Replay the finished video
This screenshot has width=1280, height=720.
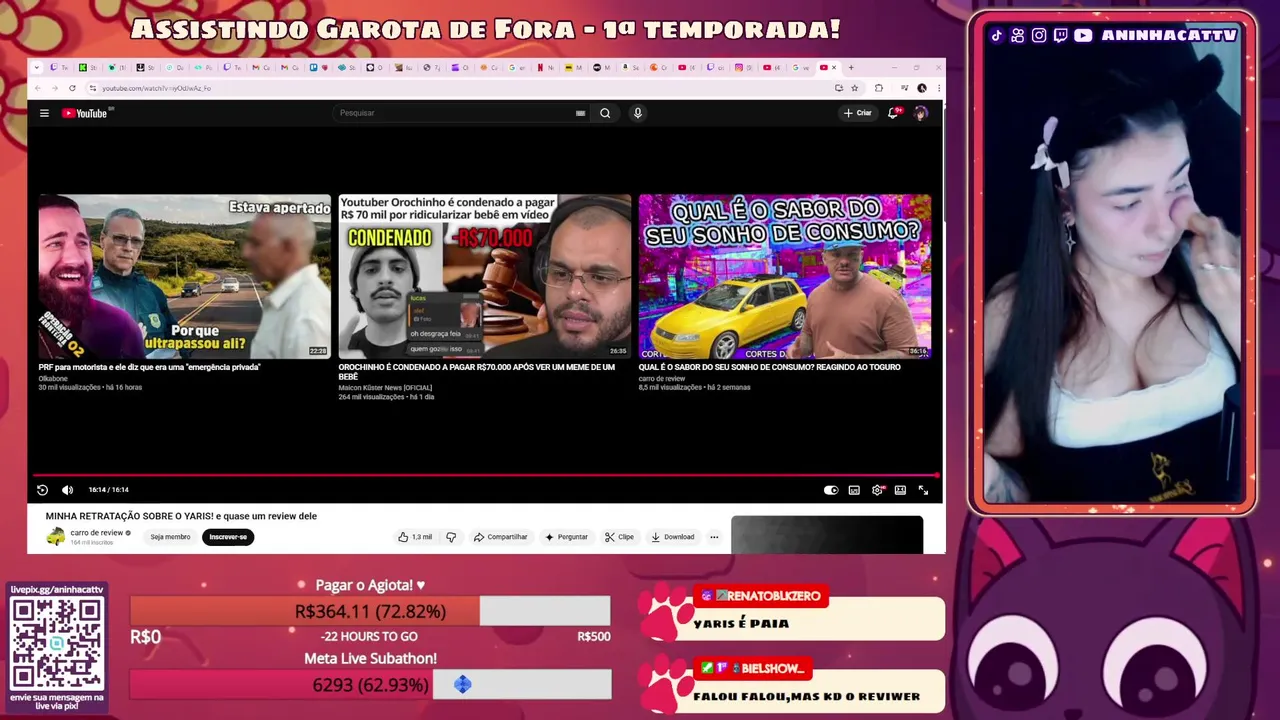(42, 490)
